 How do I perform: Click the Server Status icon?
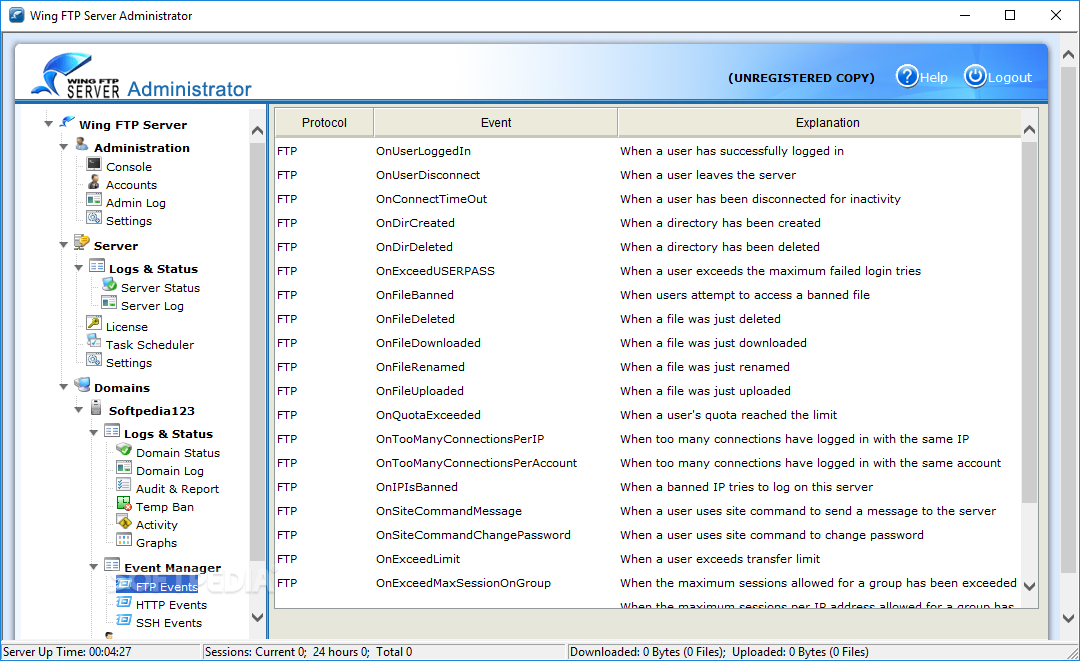(x=109, y=284)
